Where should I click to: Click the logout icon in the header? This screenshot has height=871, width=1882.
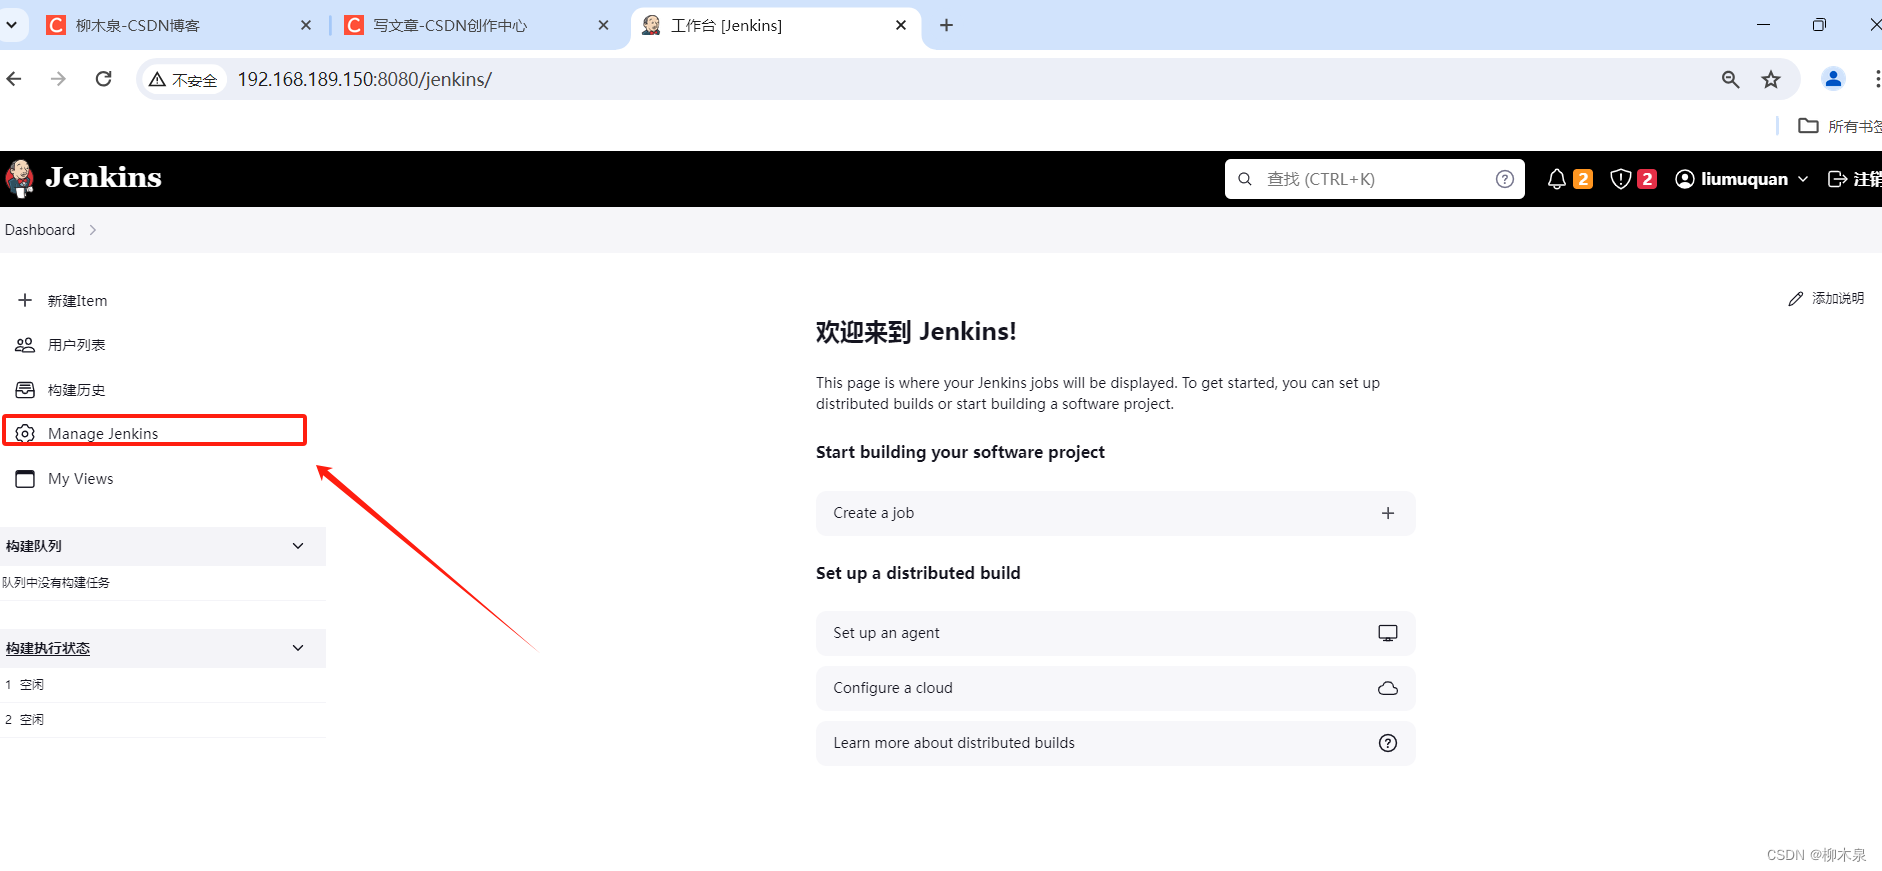tap(1837, 179)
